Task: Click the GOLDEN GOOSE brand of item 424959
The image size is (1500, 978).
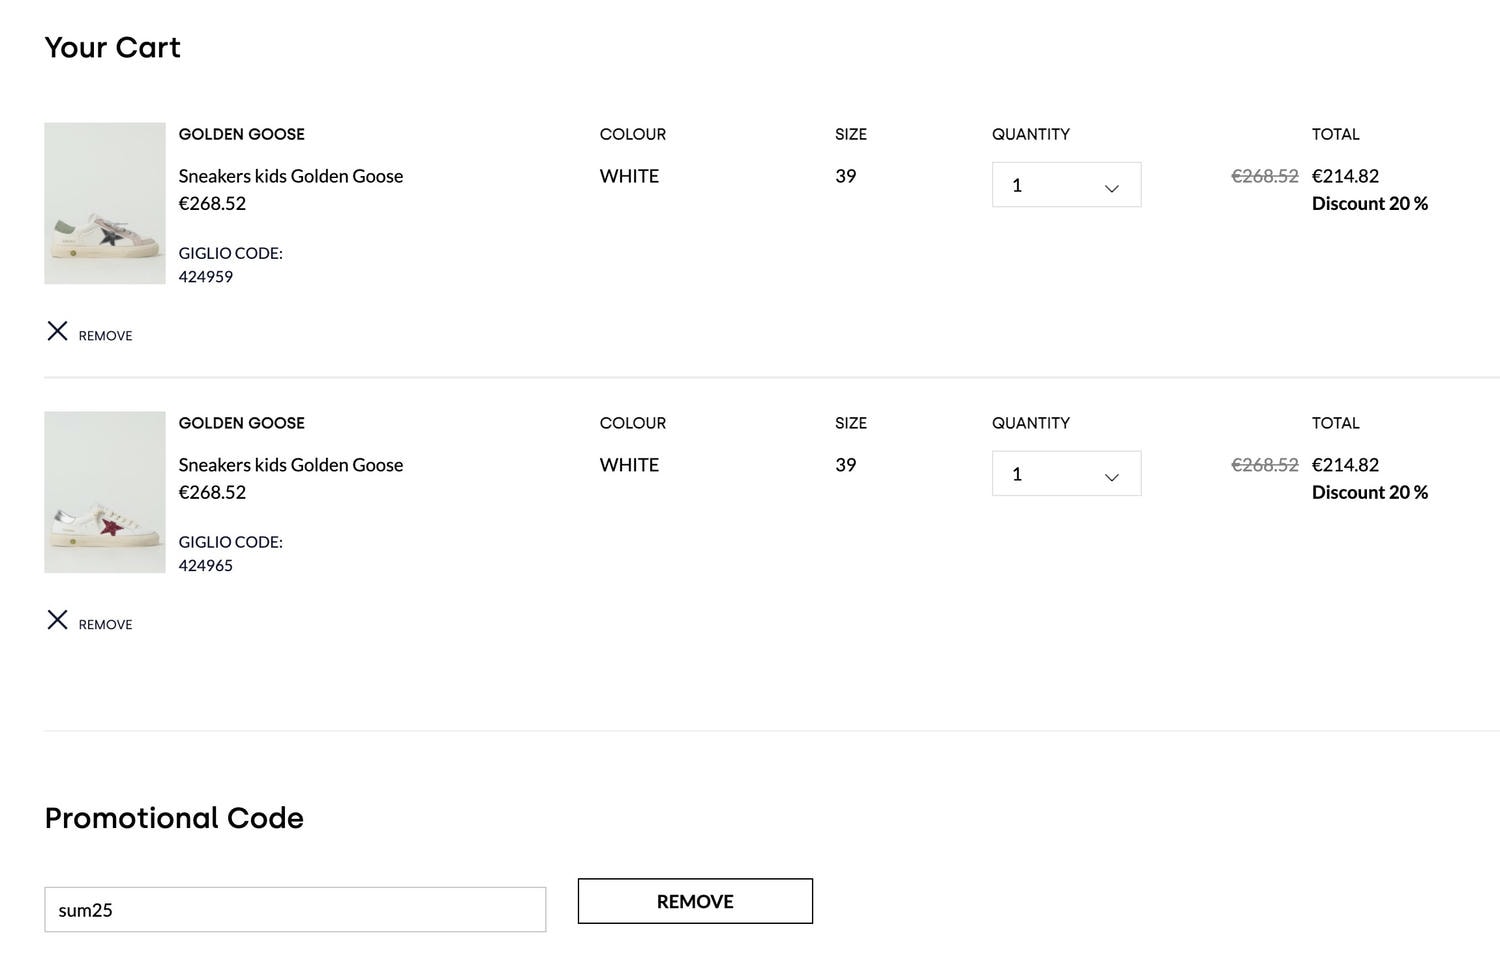Action: (242, 134)
